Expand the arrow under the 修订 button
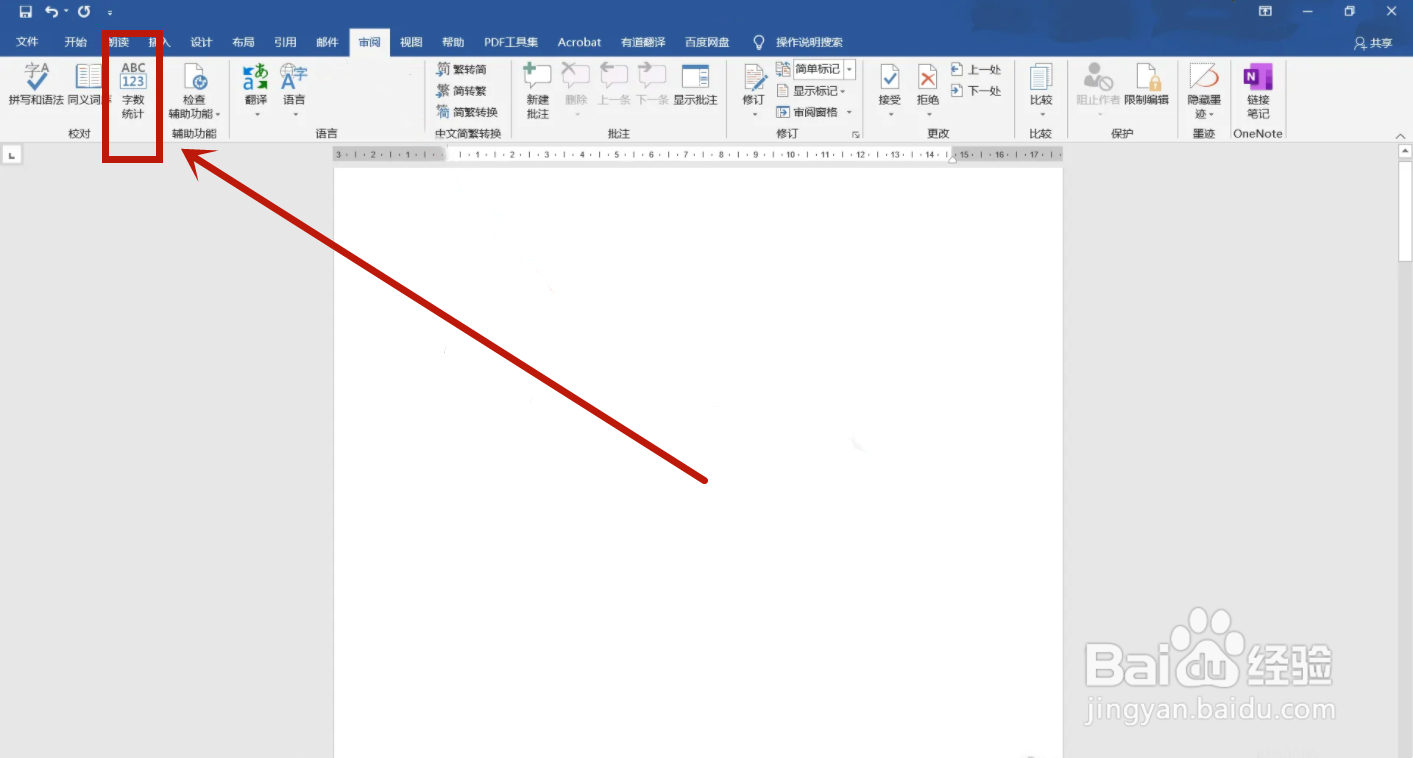This screenshot has width=1413, height=758. 754,114
